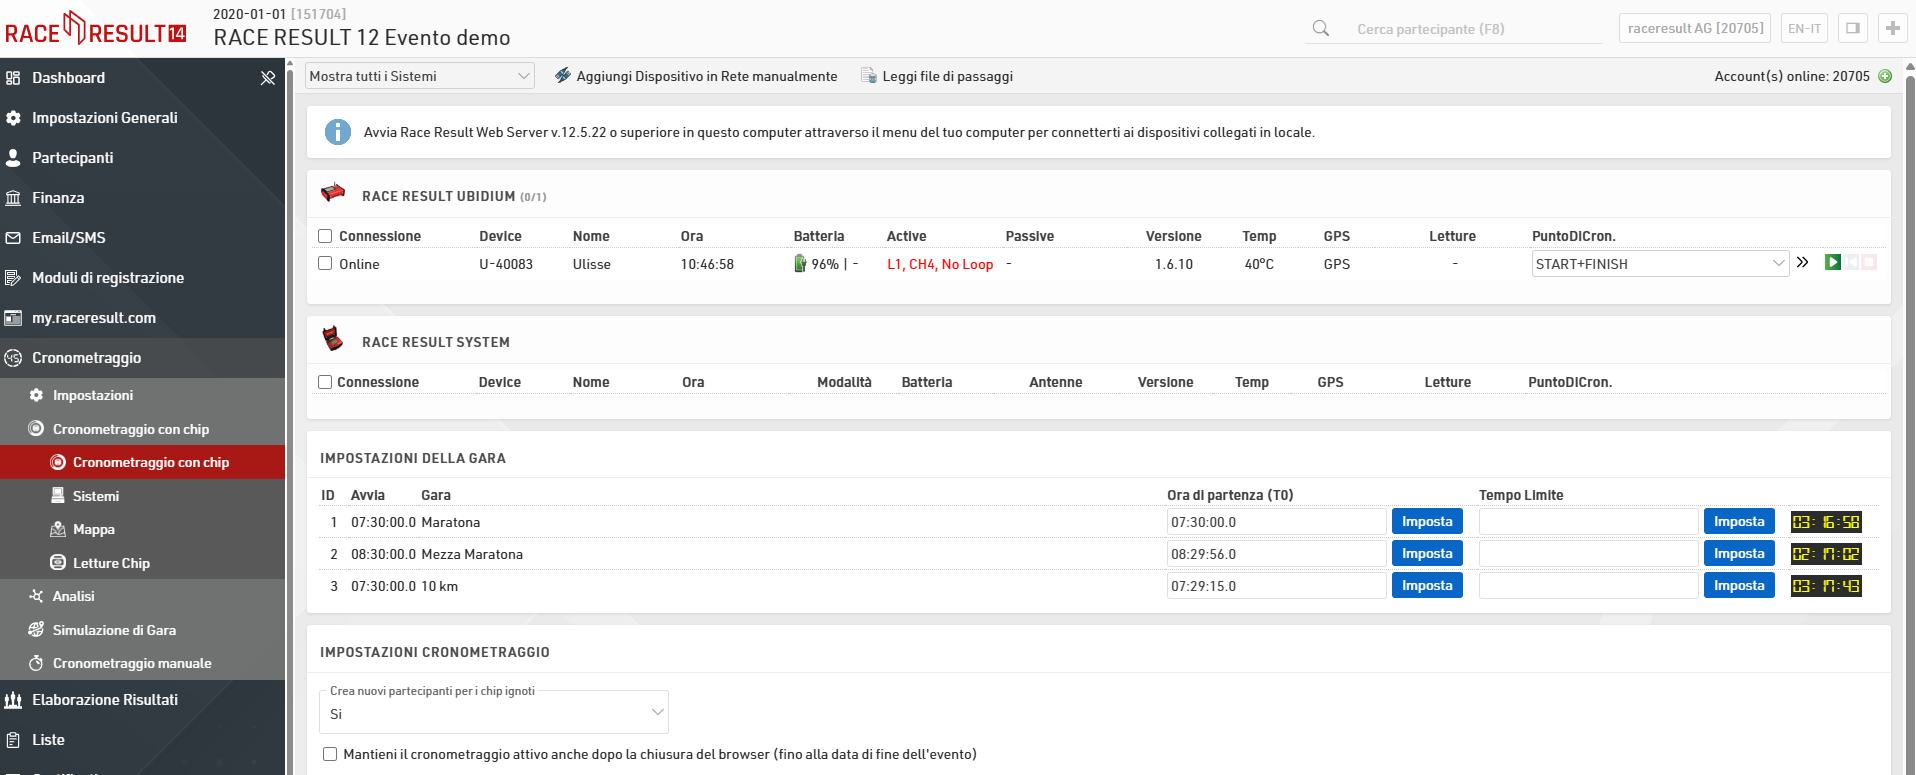Toggle the side panel layout icon

(1852, 28)
